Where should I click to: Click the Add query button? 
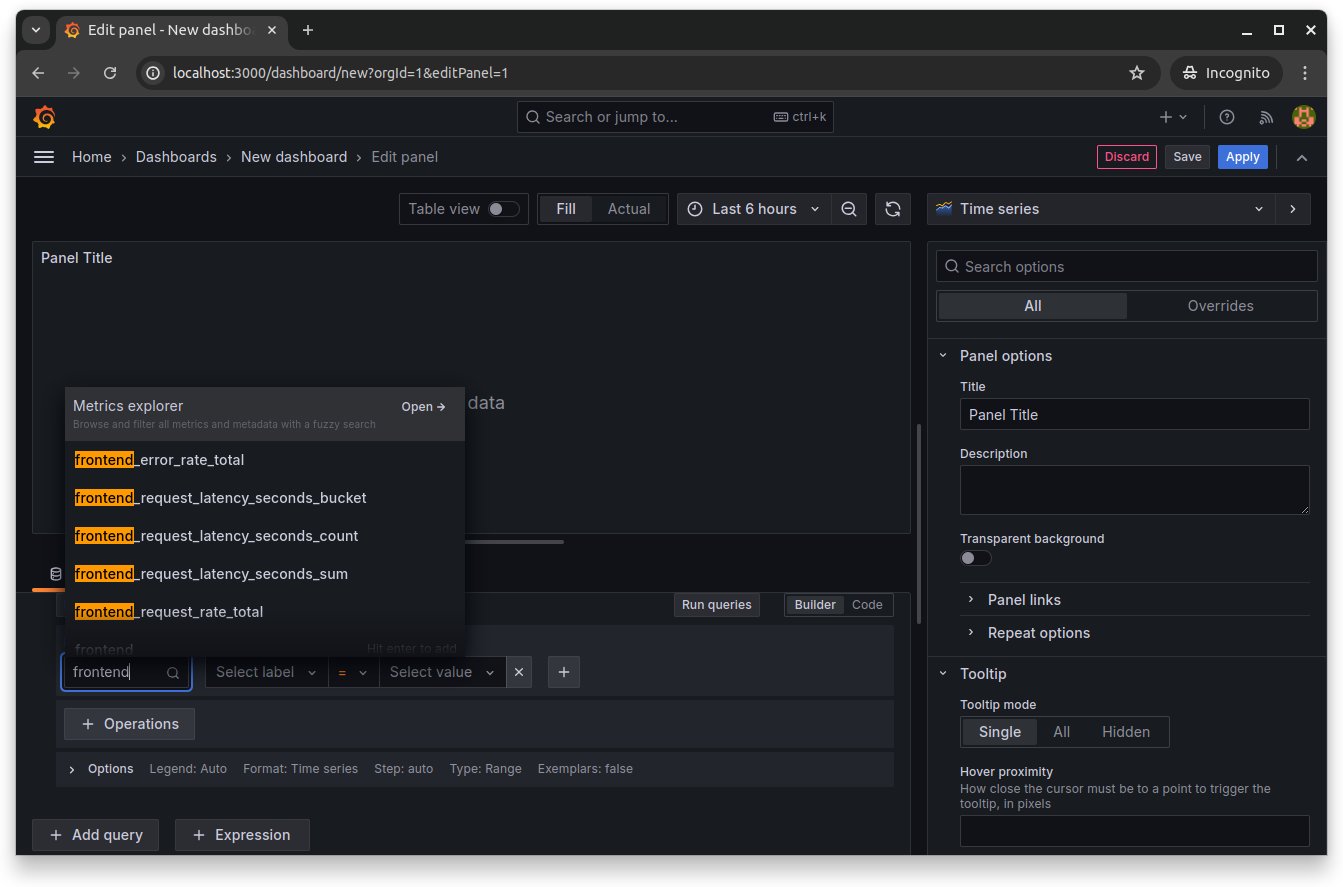96,835
